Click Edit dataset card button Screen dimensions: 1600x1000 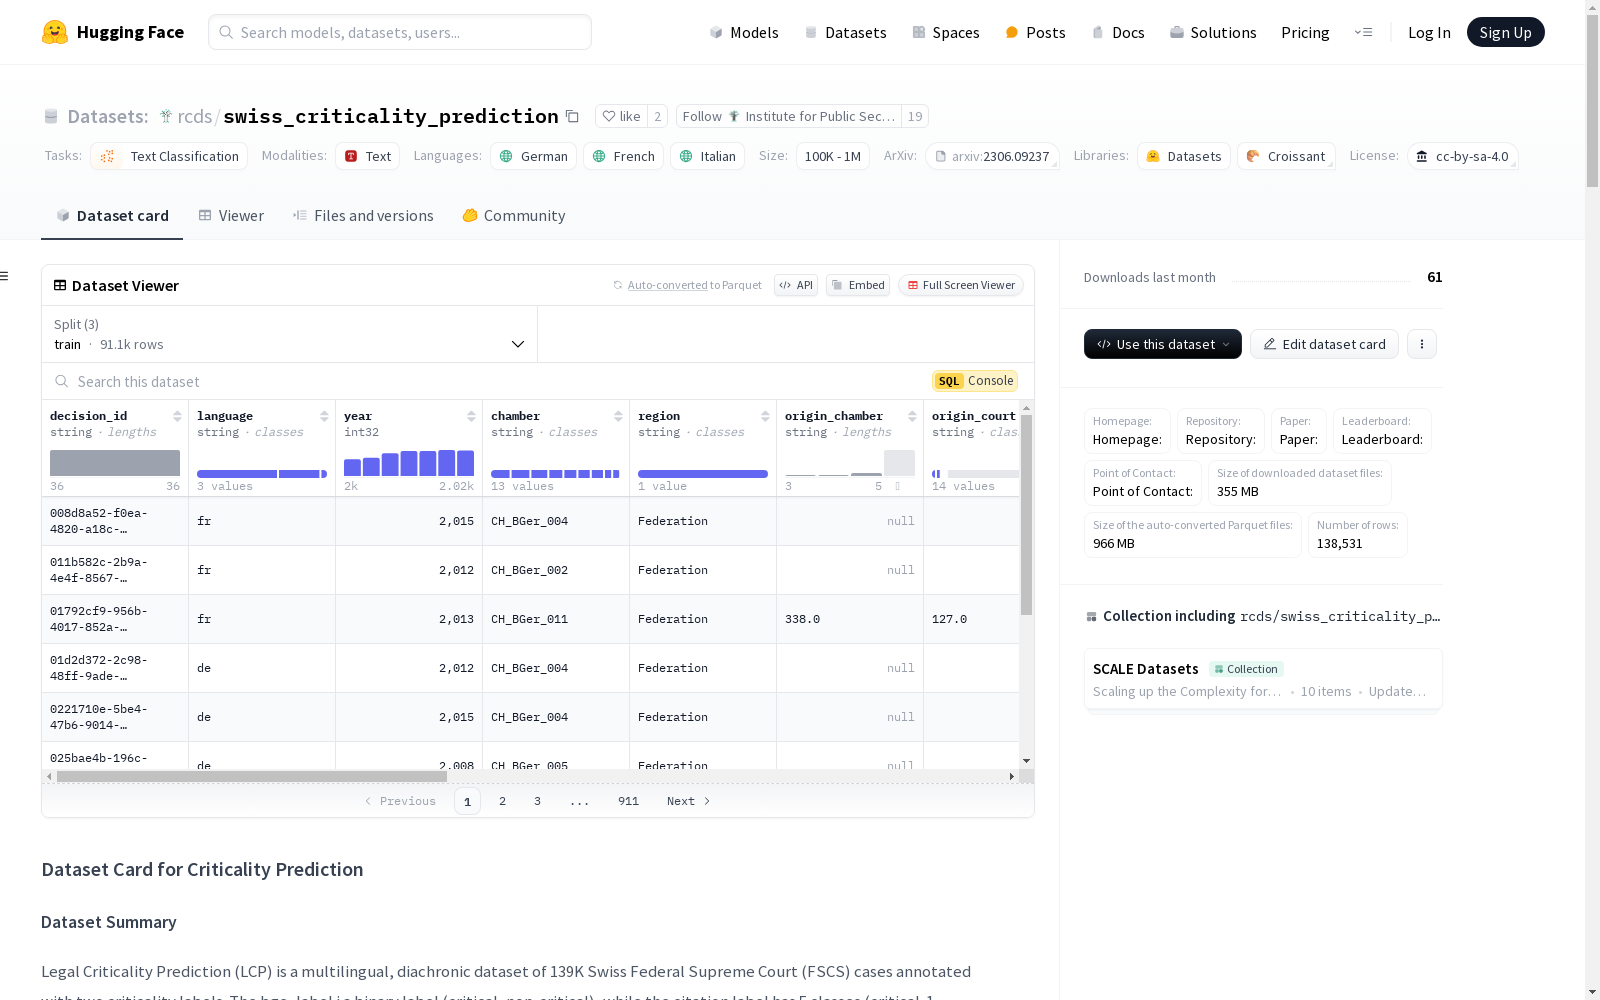[x=1324, y=344]
